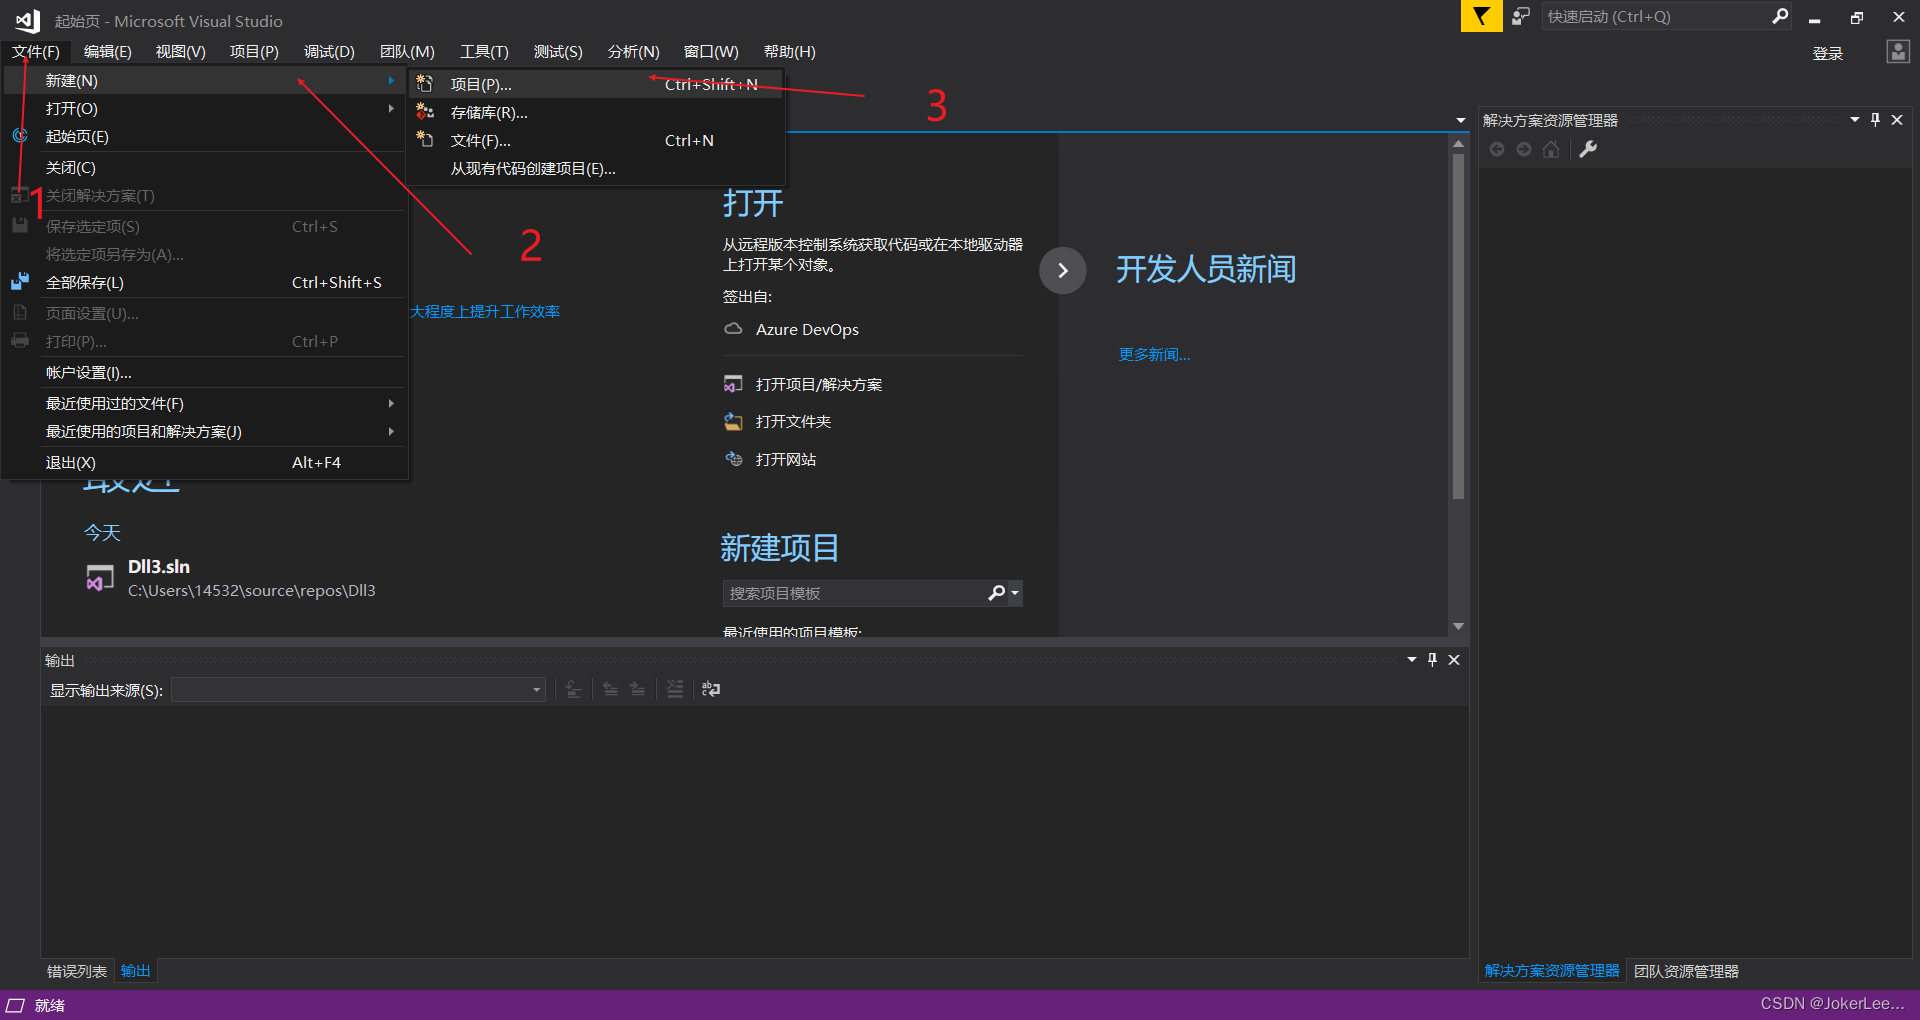Click the search templates magnifier icon
This screenshot has height=1020, width=1920.
coord(997,593)
